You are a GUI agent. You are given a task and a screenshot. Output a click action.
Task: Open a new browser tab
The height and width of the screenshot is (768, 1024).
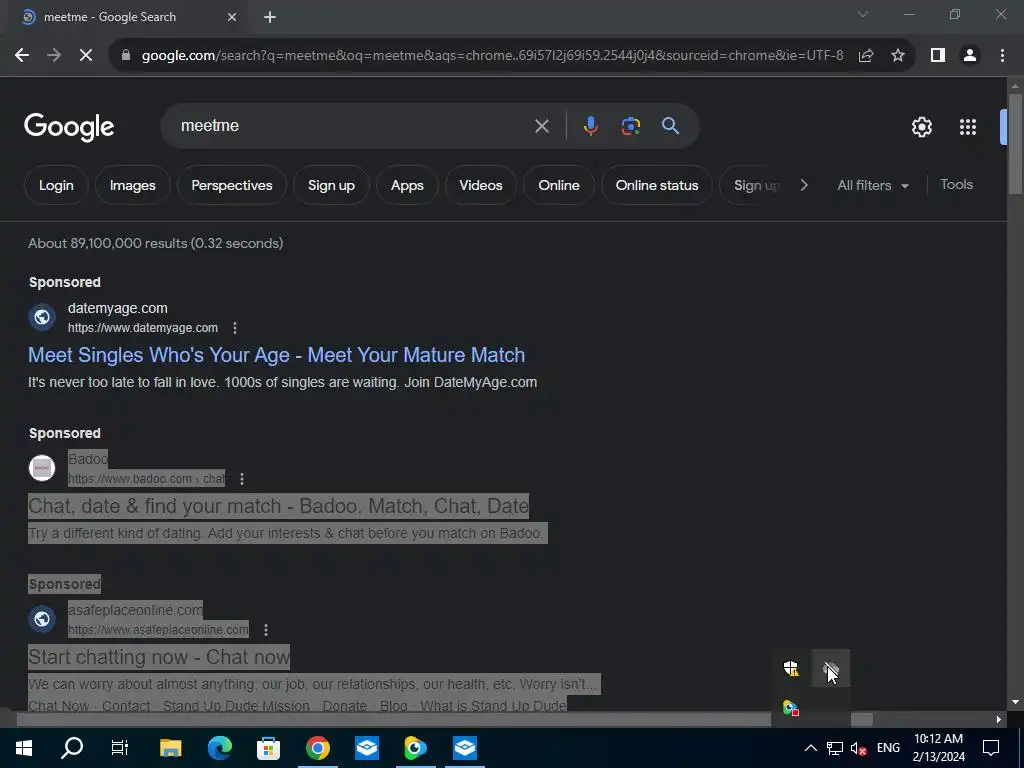(270, 18)
